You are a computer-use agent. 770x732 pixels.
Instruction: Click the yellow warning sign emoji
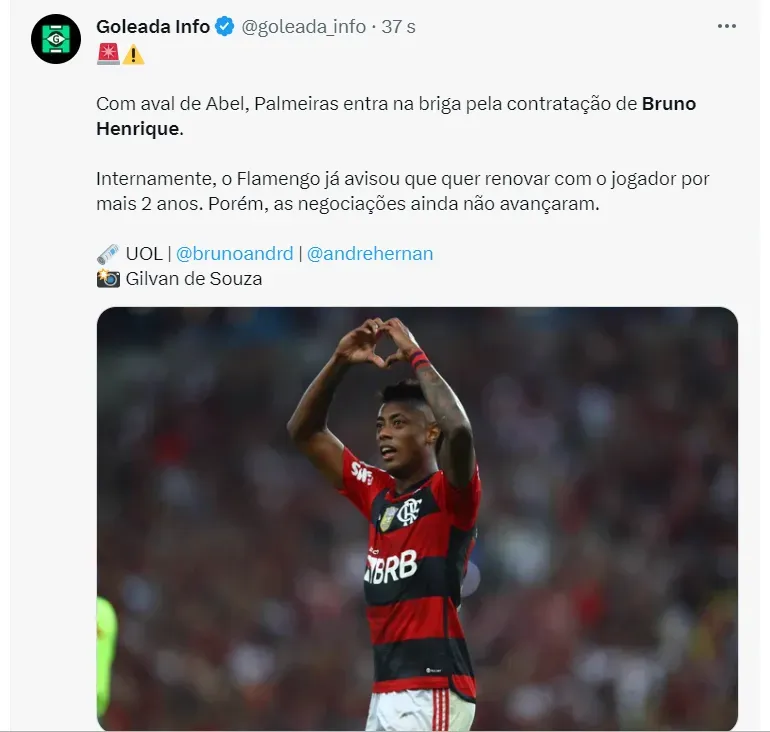[x=133, y=54]
